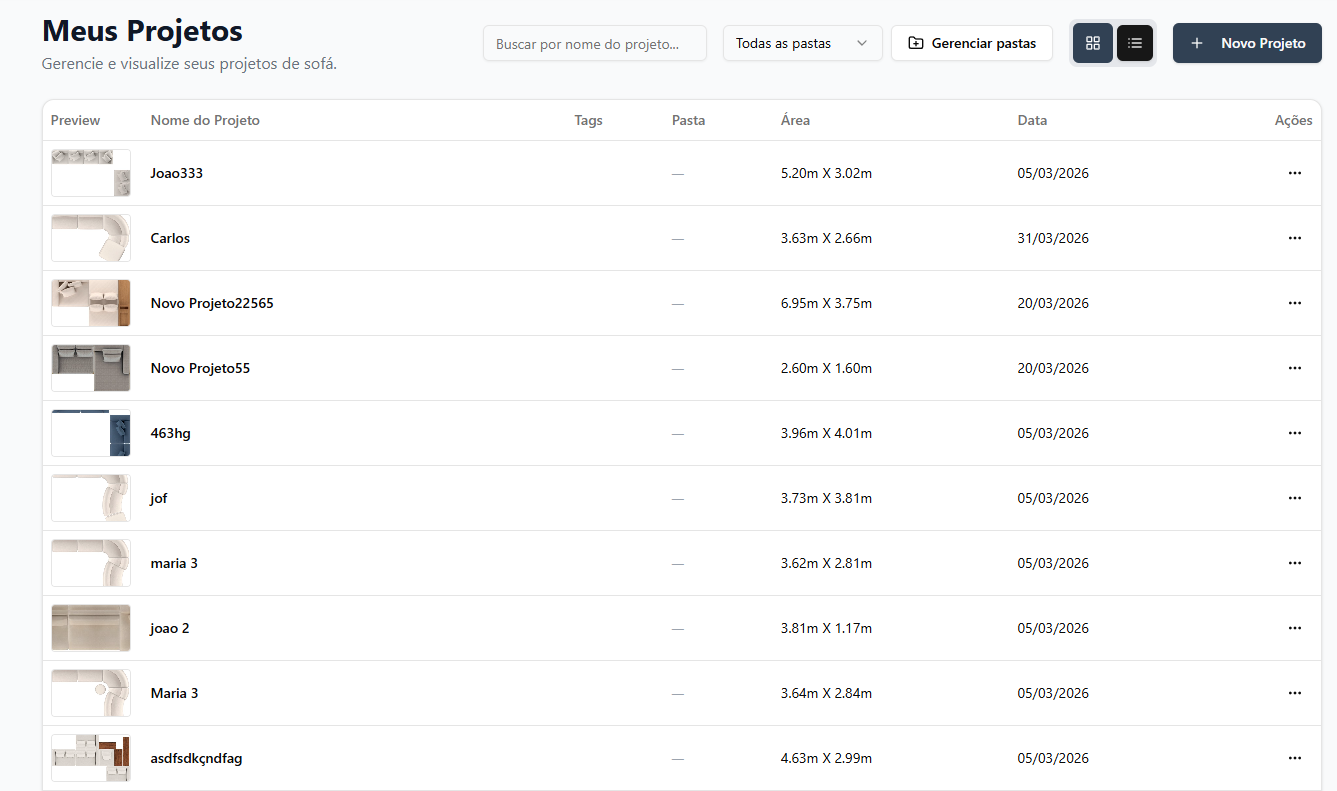Open actions menu for jof

[x=1295, y=498]
